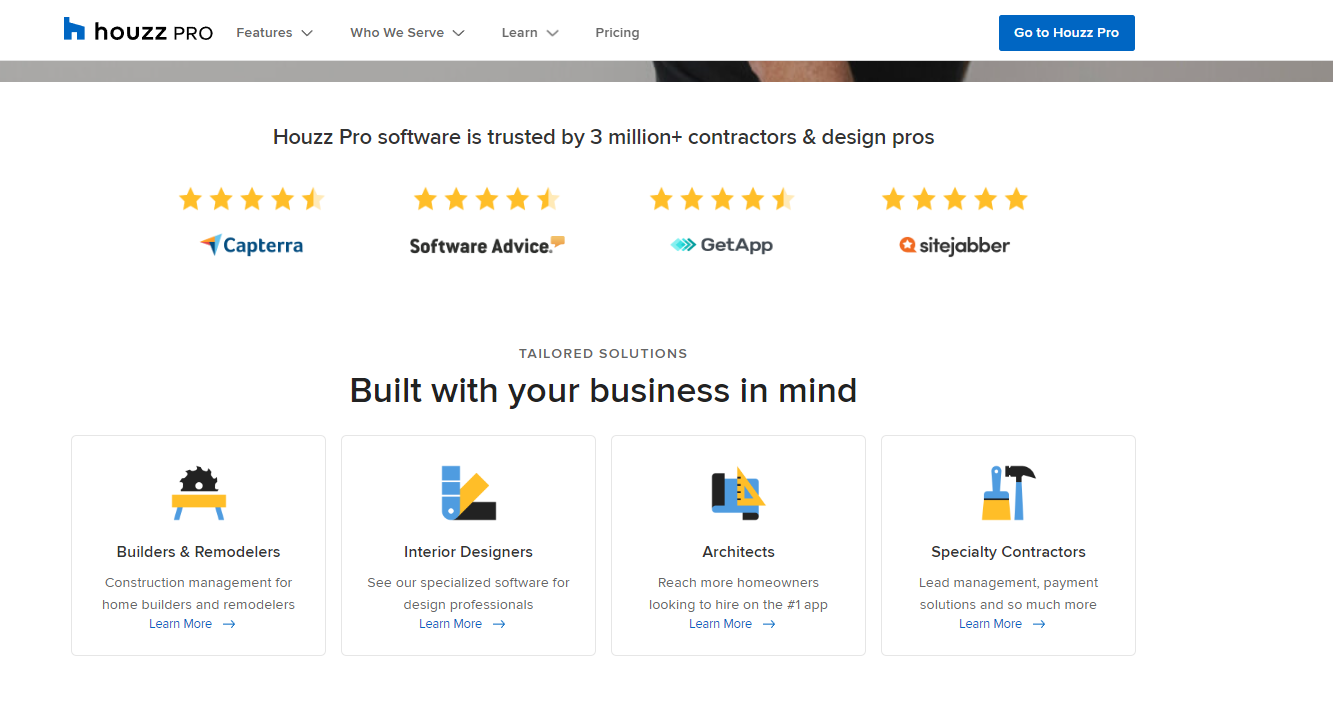Click the Houzz Pro logo
The height and width of the screenshot is (722, 1333).
tap(138, 31)
